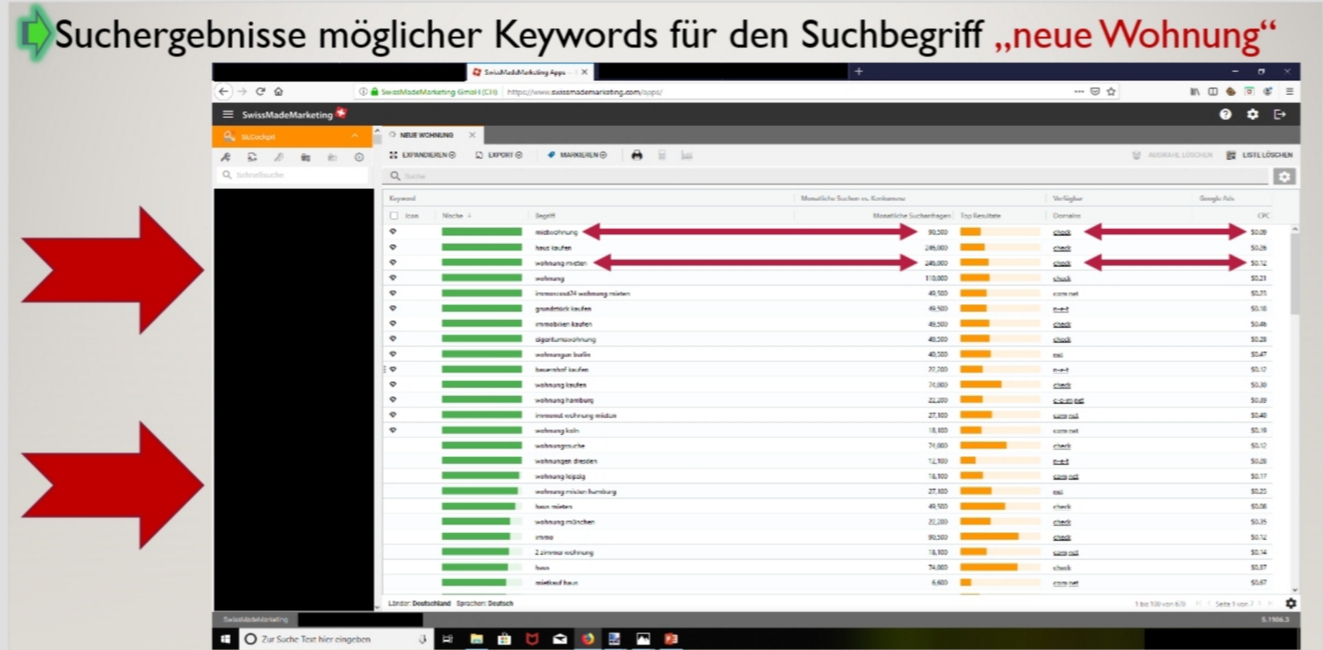The height and width of the screenshot is (650, 1323).
Task: Toggle select-all checkbox in Icon column header
Action: [394, 216]
